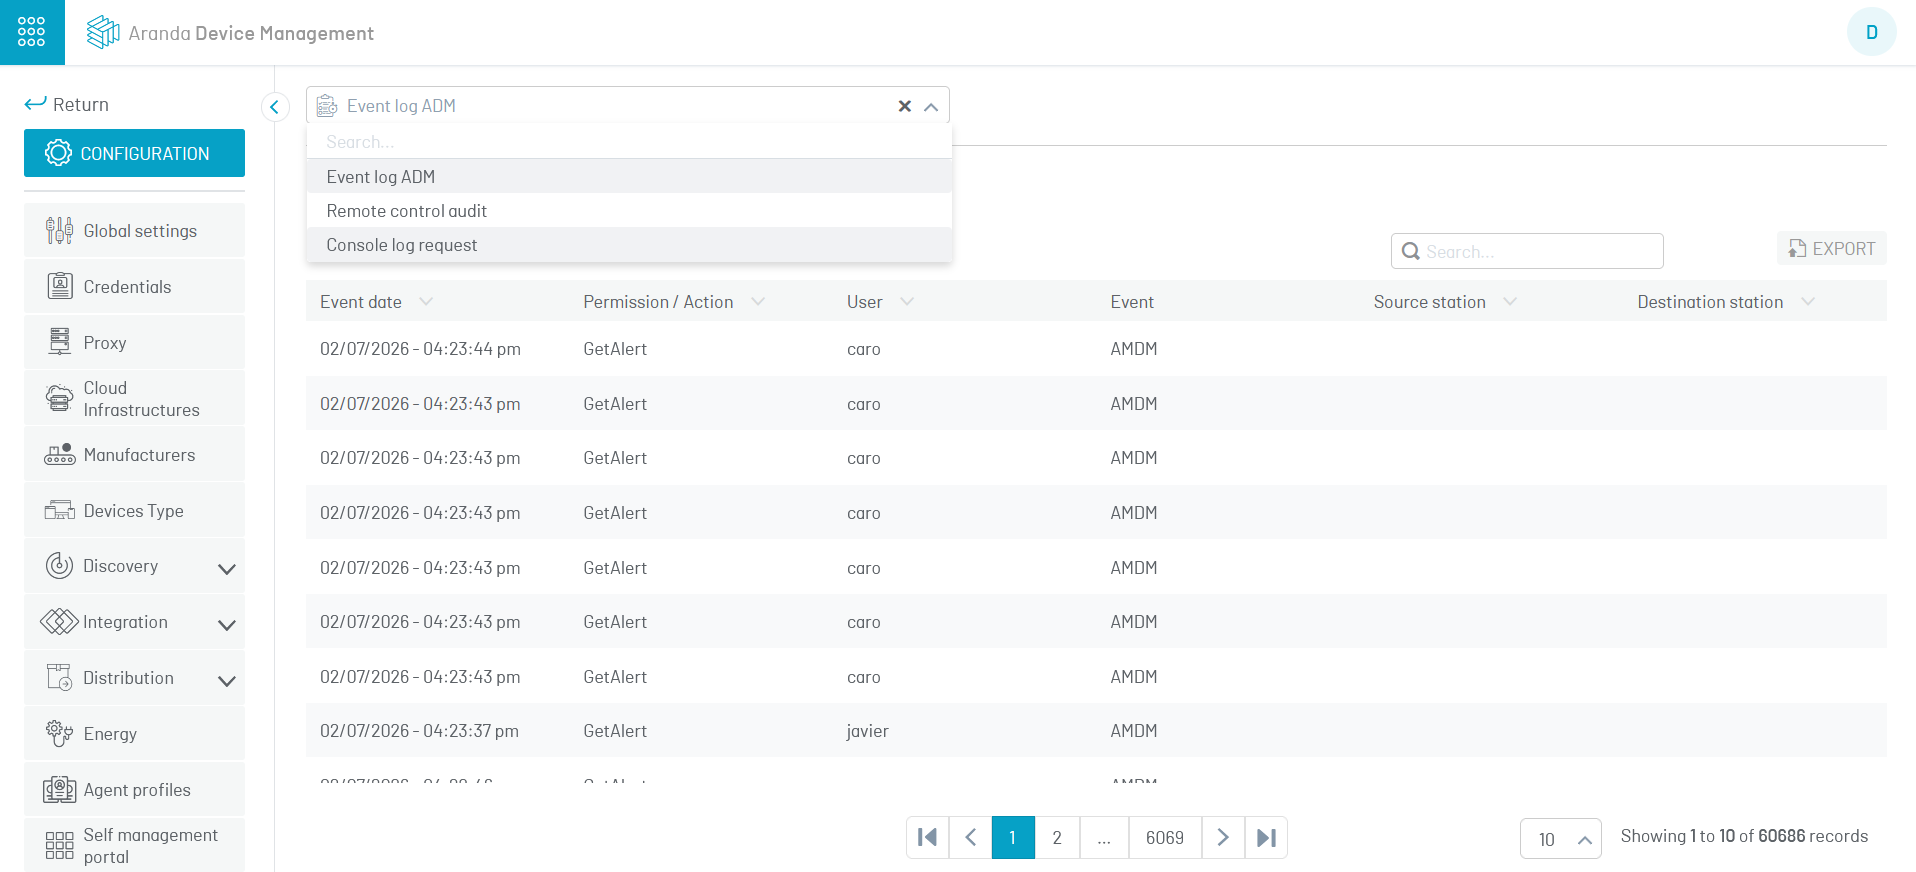Click the table search magnifier icon
Image resolution: width=1916 pixels, height=872 pixels.
tap(1411, 251)
